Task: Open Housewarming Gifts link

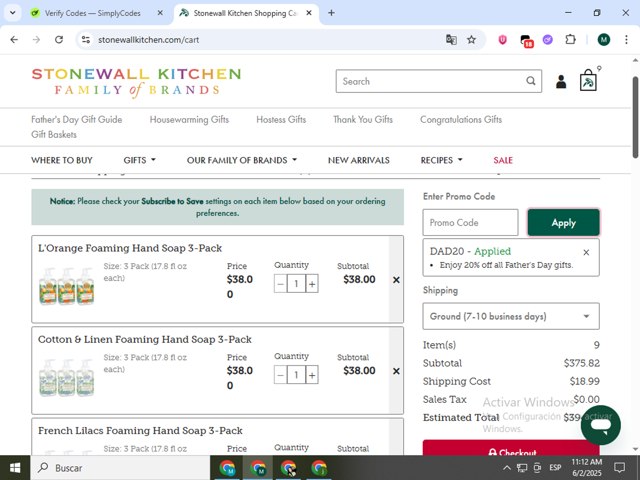Action: 189,120
